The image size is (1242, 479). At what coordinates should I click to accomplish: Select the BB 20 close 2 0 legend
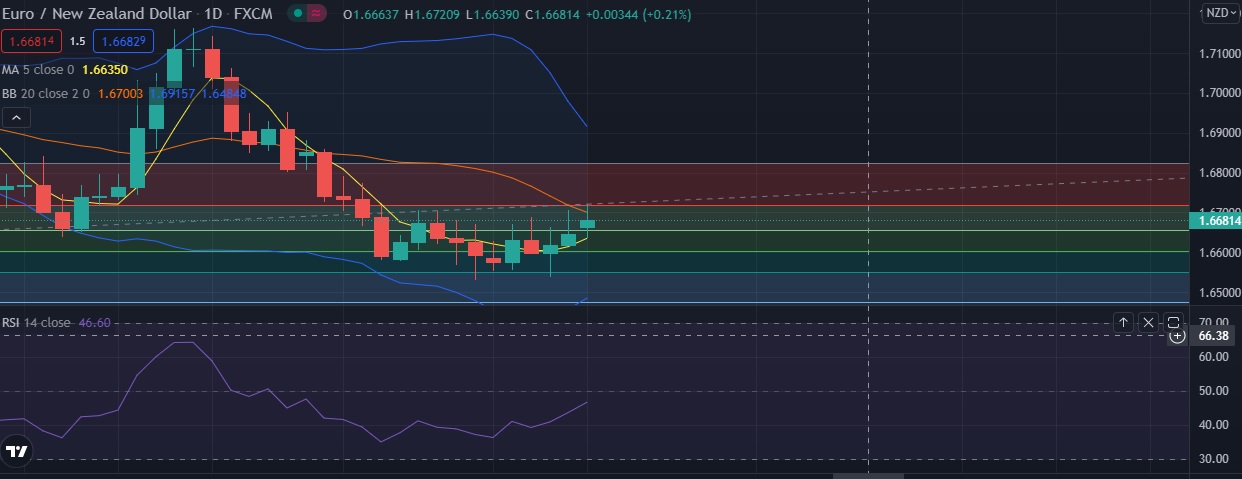pos(46,93)
